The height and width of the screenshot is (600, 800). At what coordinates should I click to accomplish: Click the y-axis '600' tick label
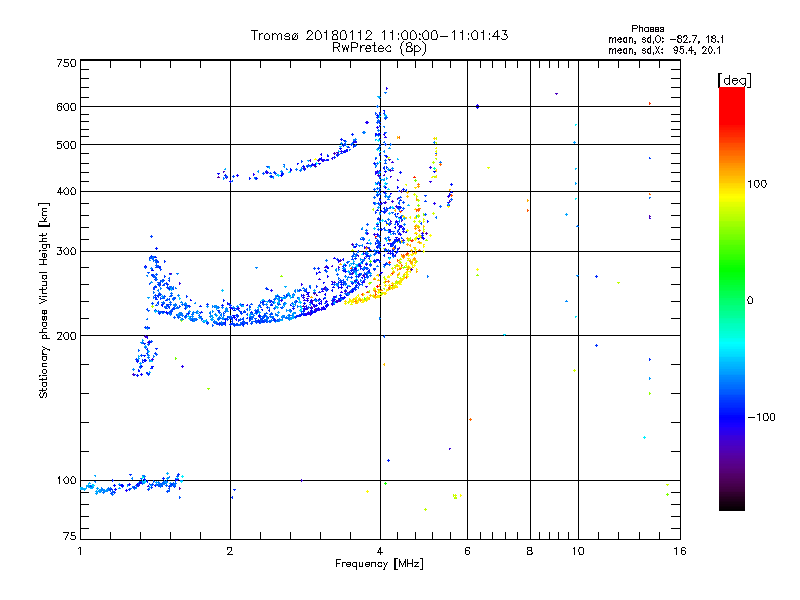pos(66,107)
